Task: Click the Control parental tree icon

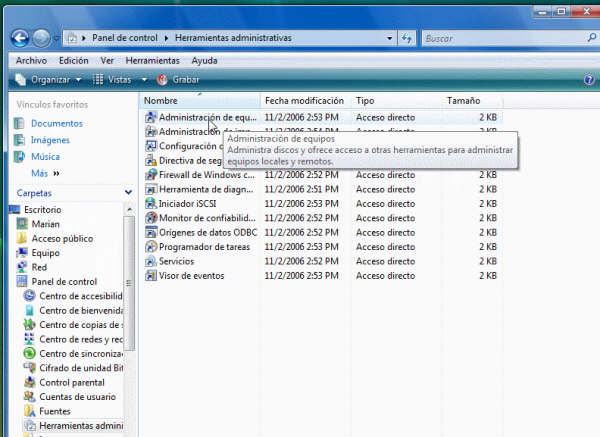Action: 29,382
